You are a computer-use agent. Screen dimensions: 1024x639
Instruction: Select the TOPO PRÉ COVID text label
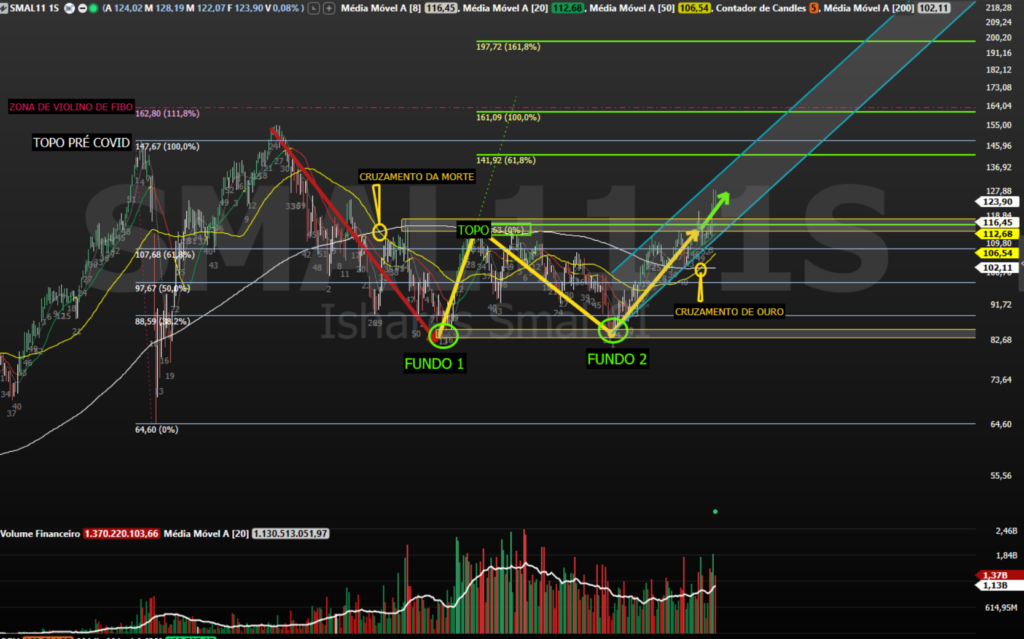point(81,142)
